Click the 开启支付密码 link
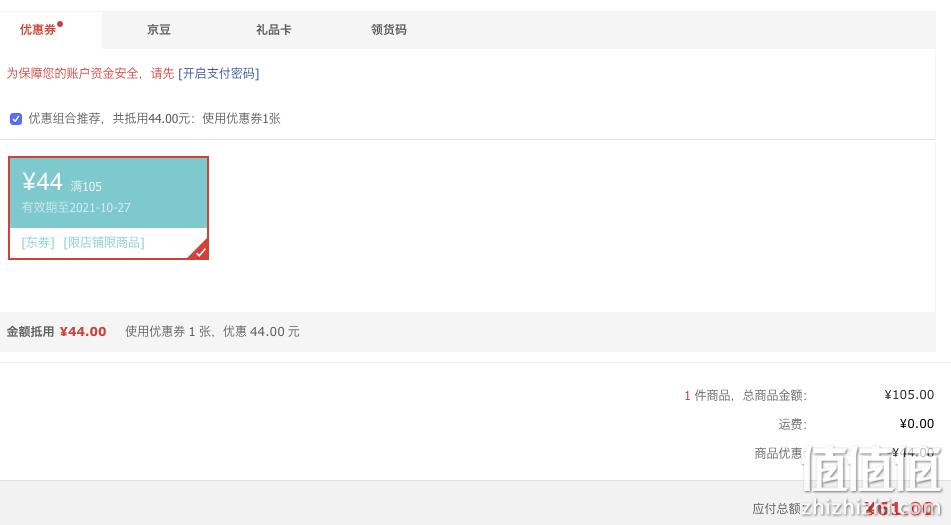 pyautogui.click(x=219, y=73)
